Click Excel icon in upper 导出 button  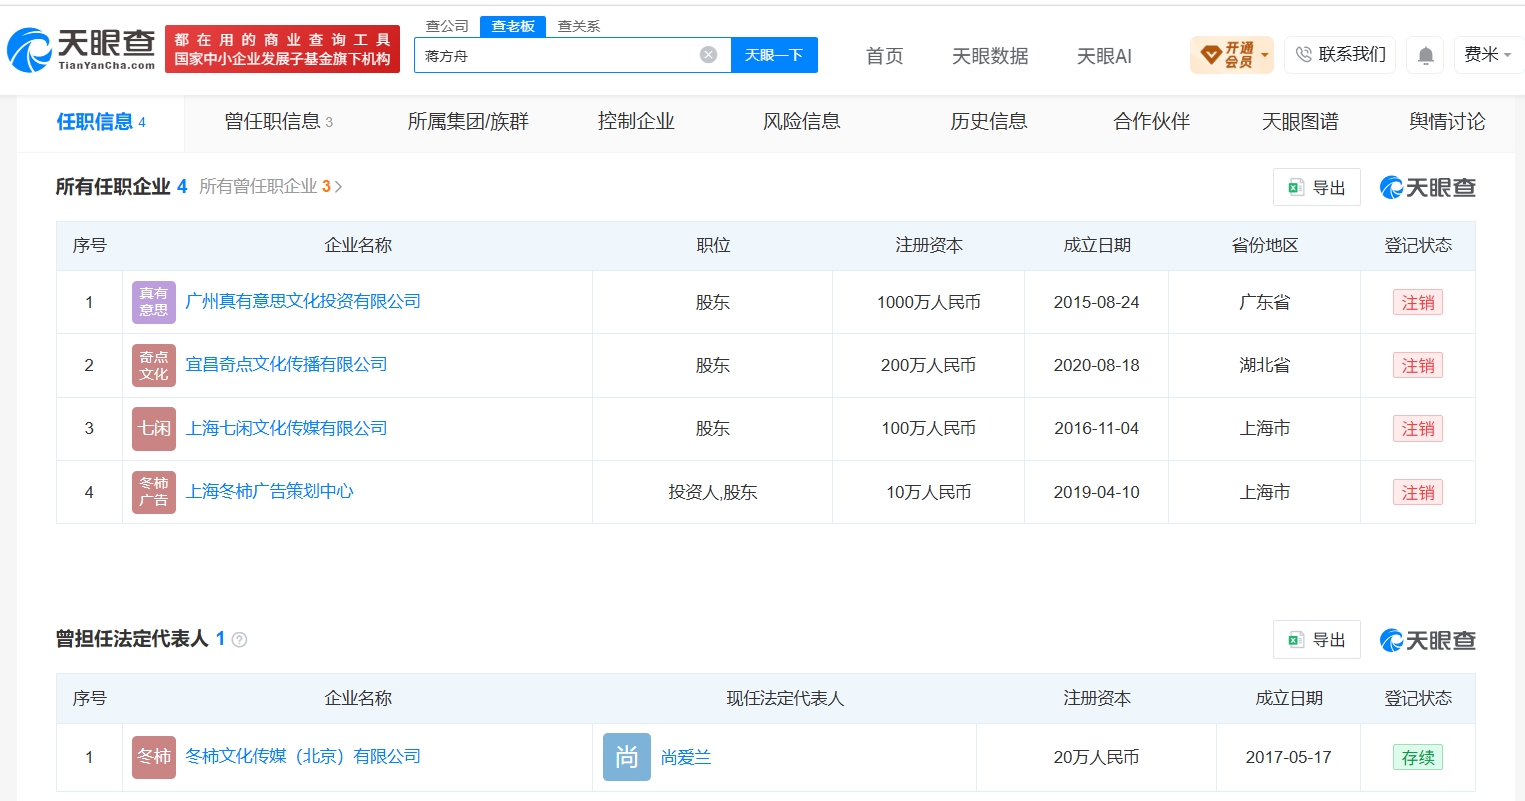coord(1297,187)
